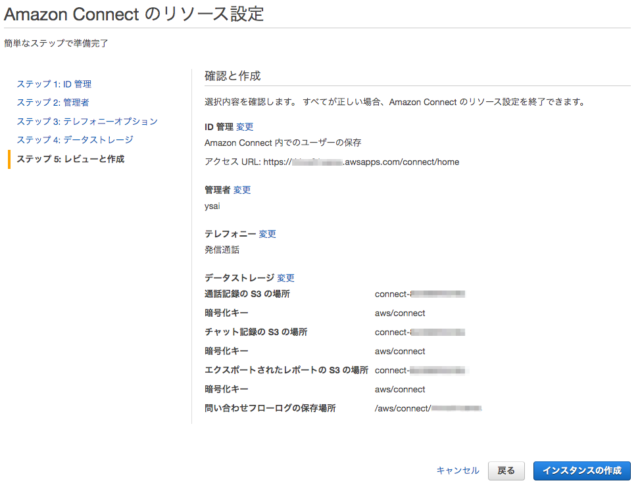This screenshot has height=489, width=640.
Task: Click connect- bucket value for チャット記録
Action: [x=420, y=332]
